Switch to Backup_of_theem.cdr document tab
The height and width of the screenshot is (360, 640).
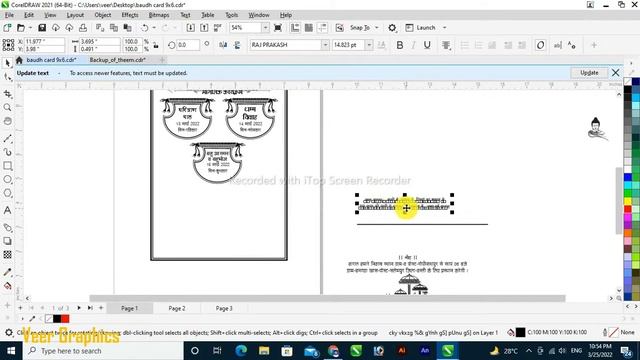118,60
